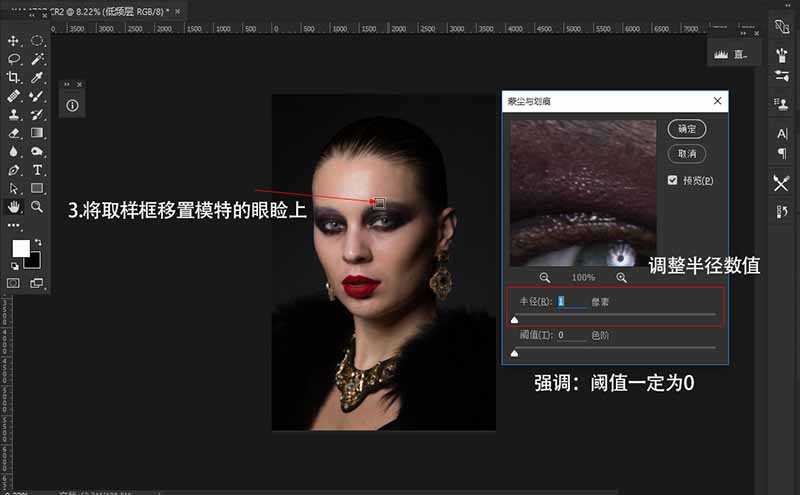
Task: Activate the Hand tool
Action: [14, 206]
